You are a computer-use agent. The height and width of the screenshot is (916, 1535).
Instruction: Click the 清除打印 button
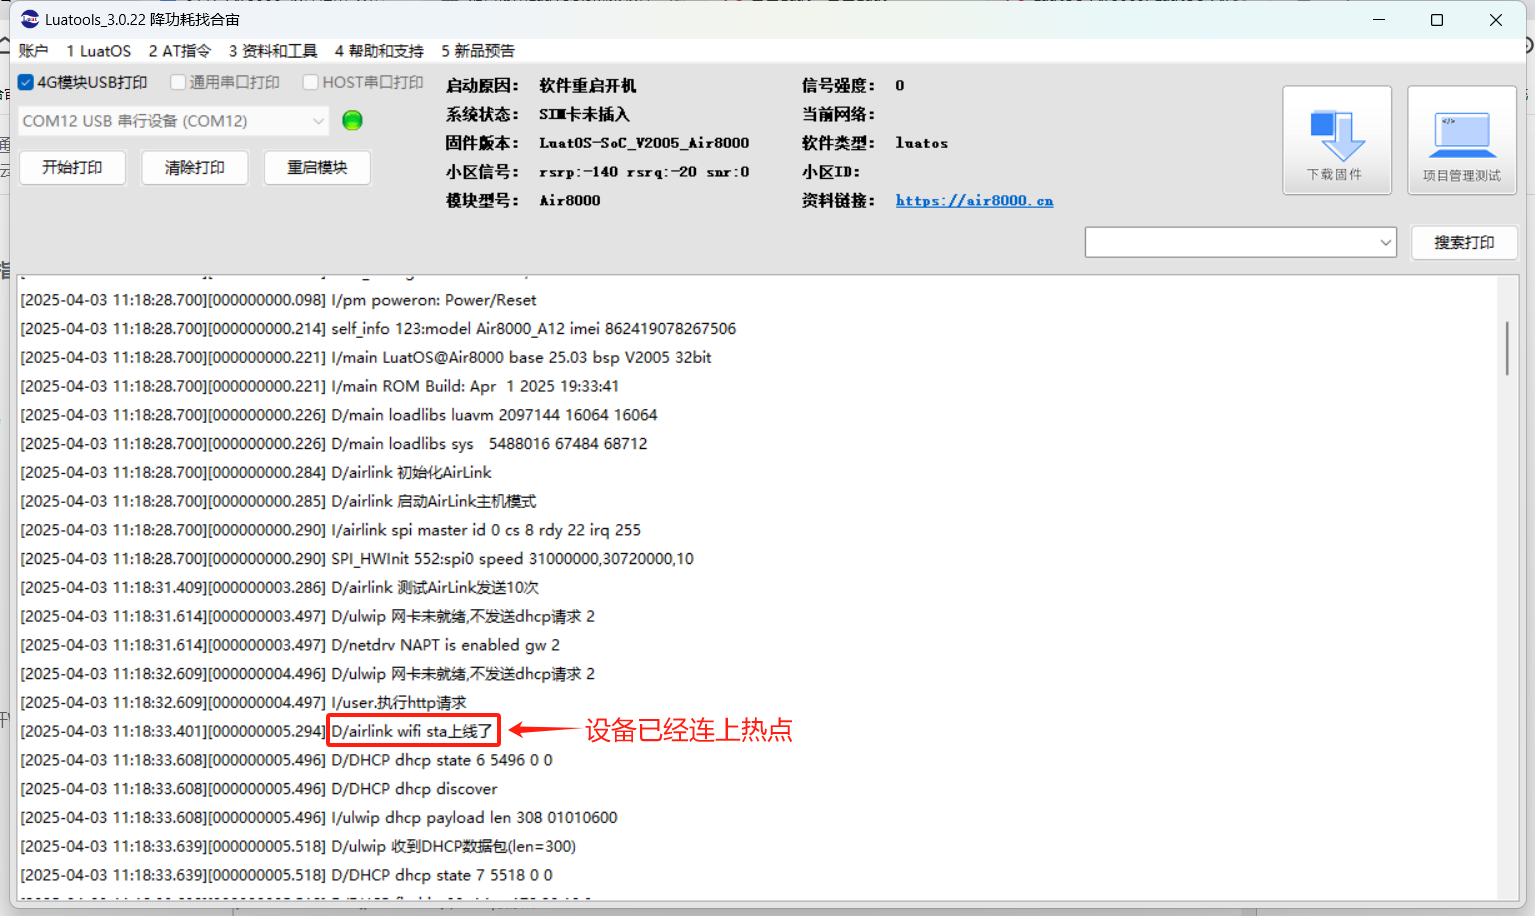[195, 168]
